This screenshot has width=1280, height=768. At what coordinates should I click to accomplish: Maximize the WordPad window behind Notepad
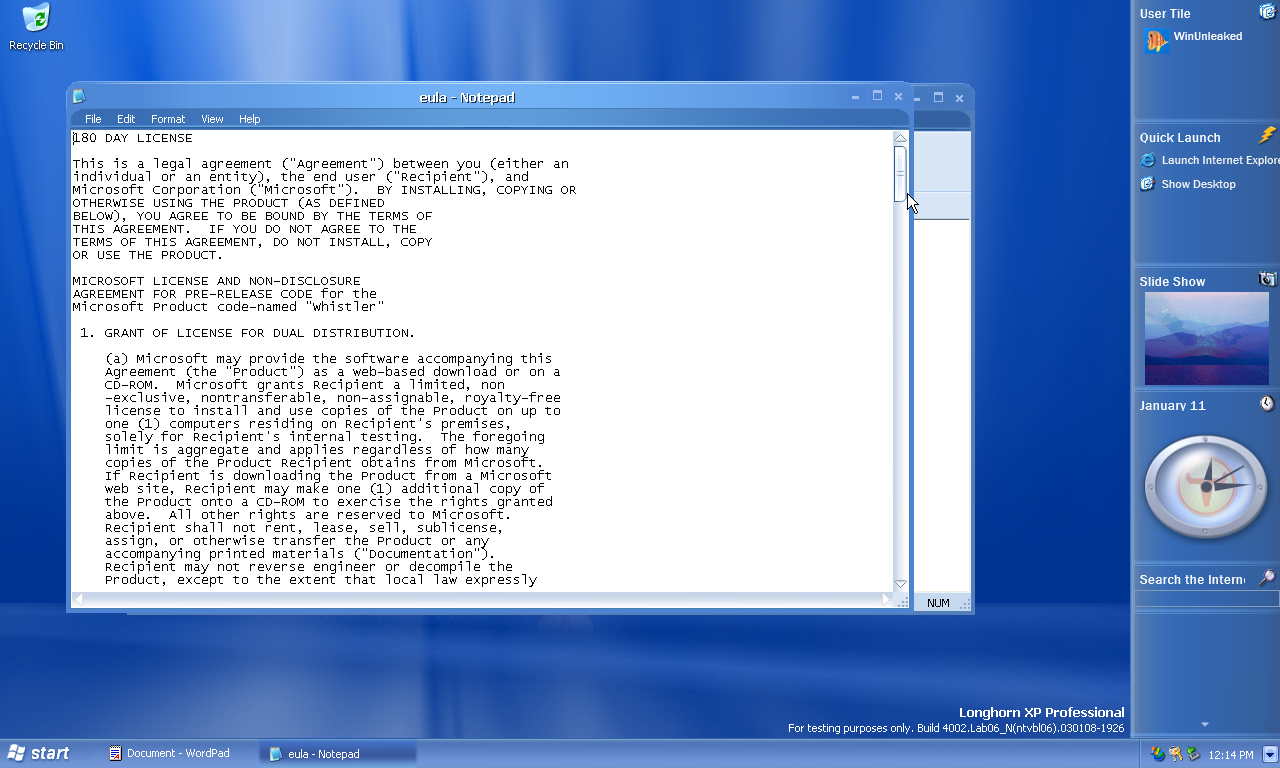(x=938, y=97)
